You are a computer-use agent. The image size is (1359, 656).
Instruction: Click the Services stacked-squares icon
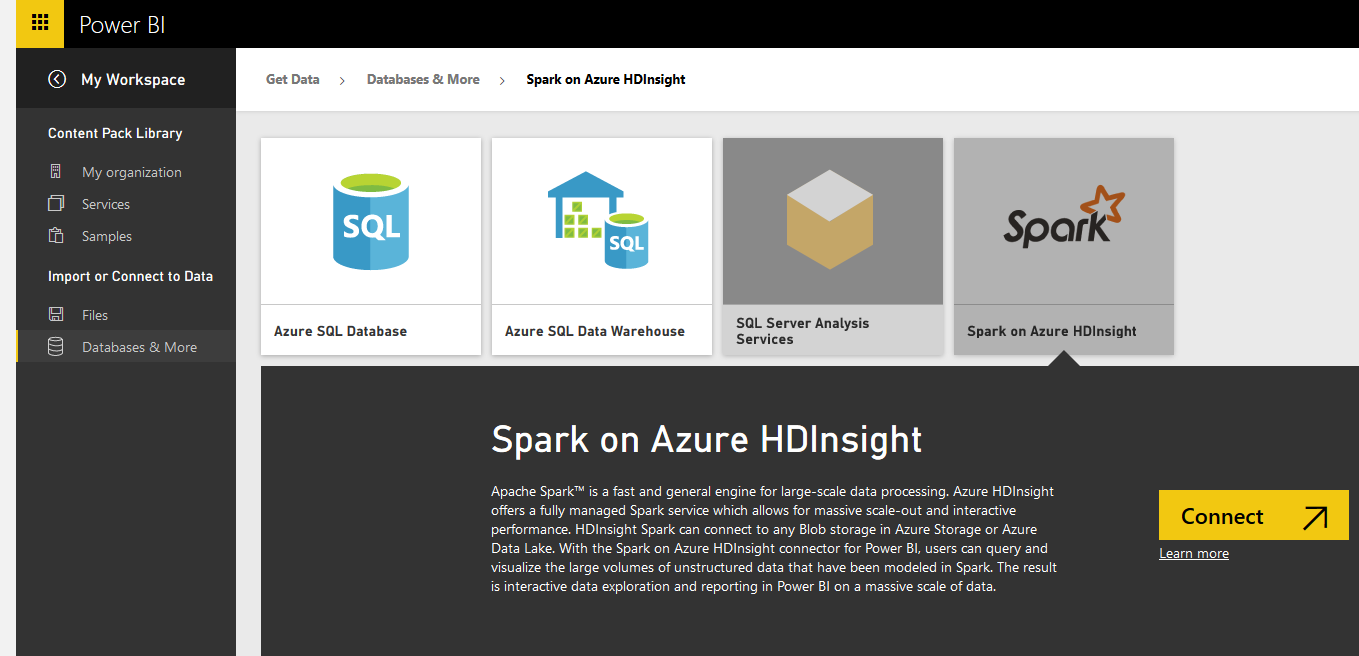(56, 204)
